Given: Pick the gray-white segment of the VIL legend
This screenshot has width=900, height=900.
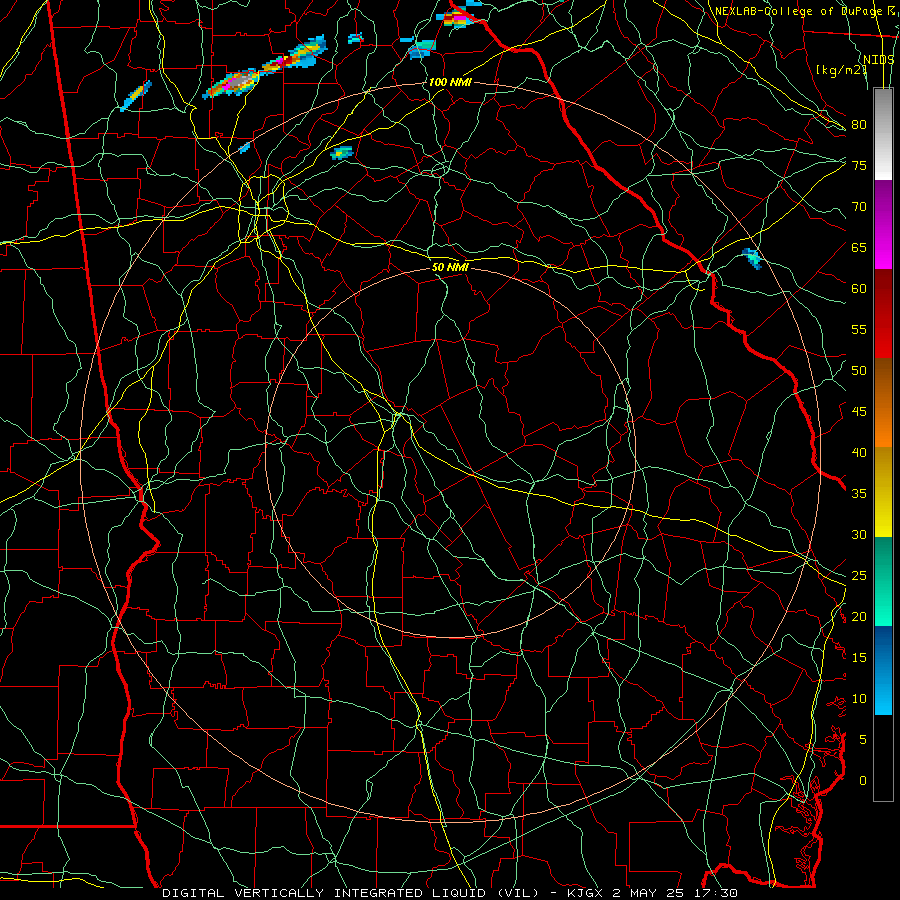Looking at the screenshot, I should [x=883, y=134].
